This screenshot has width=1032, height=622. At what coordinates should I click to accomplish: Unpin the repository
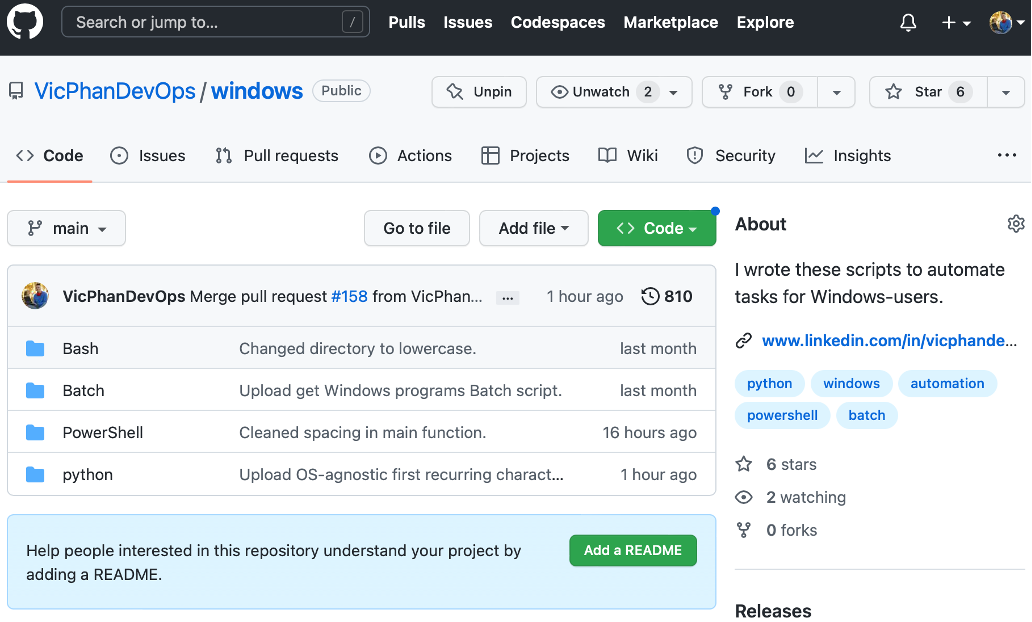479,91
